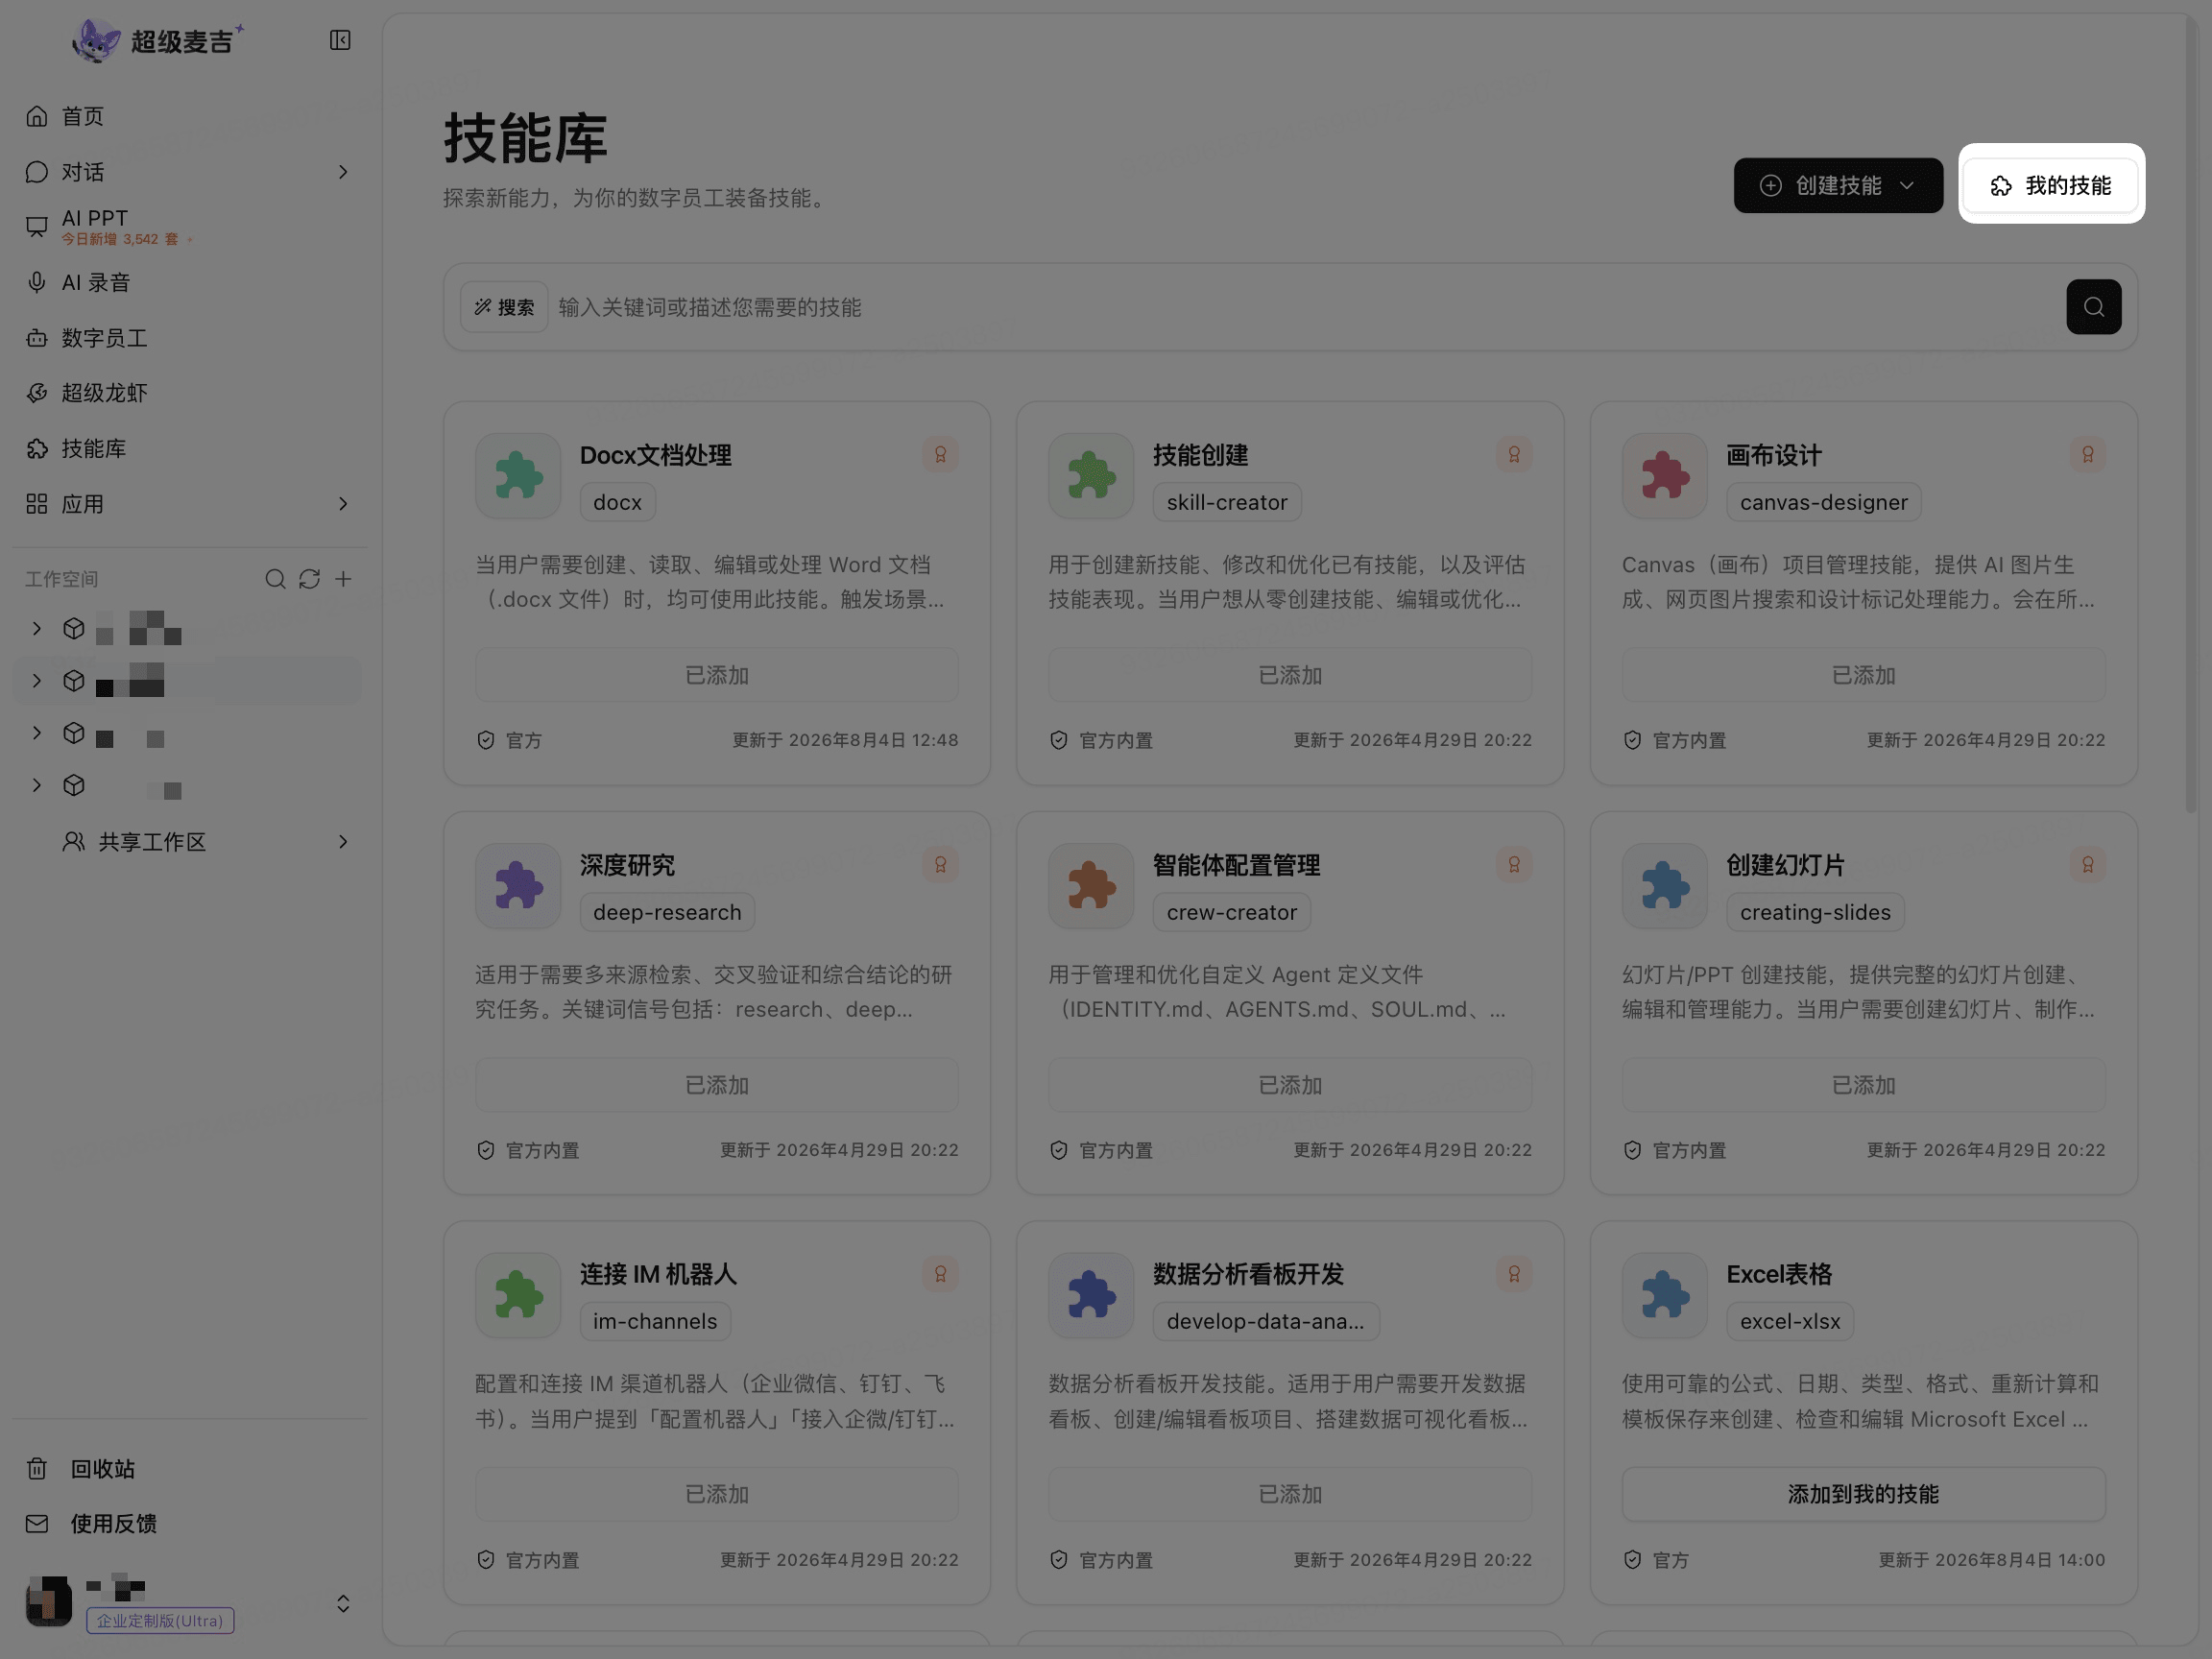Open the Excel表格 puzzle icon
This screenshot has height=1659, width=2212.
coord(1664,1295)
